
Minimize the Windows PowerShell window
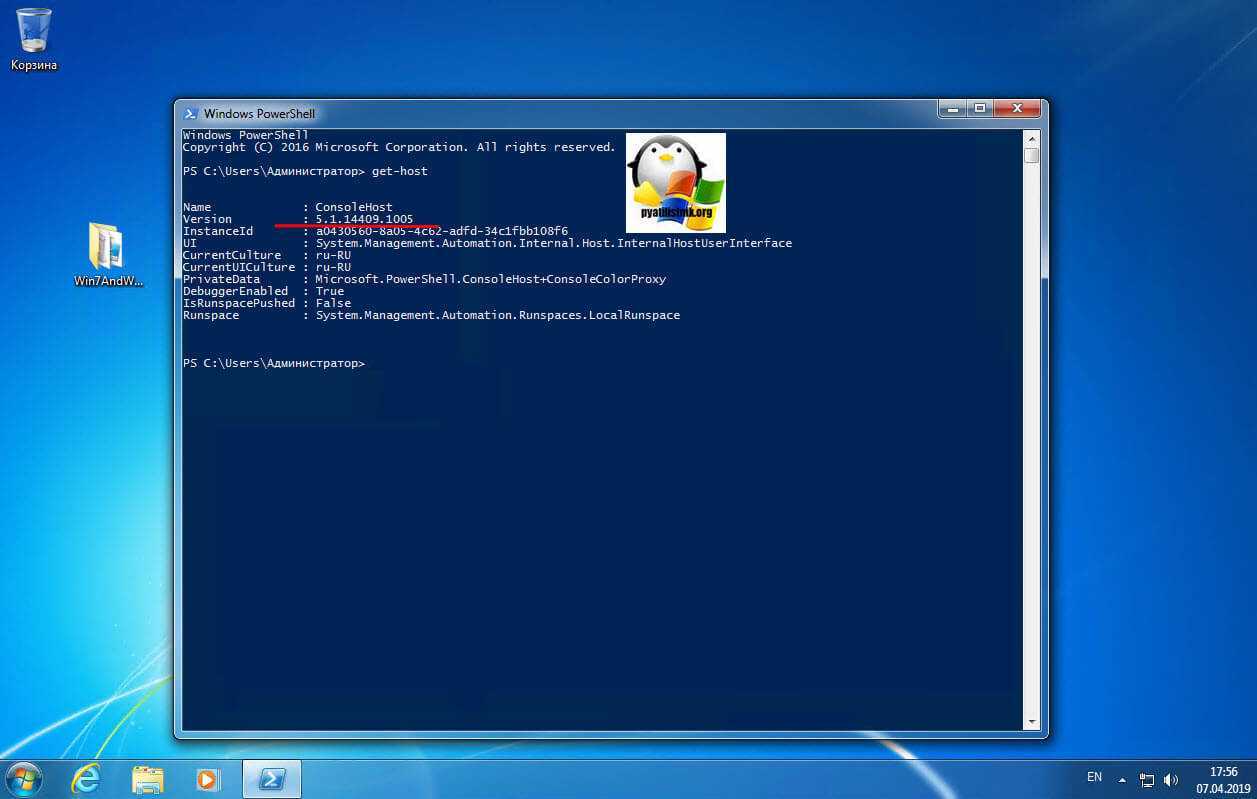coord(952,108)
